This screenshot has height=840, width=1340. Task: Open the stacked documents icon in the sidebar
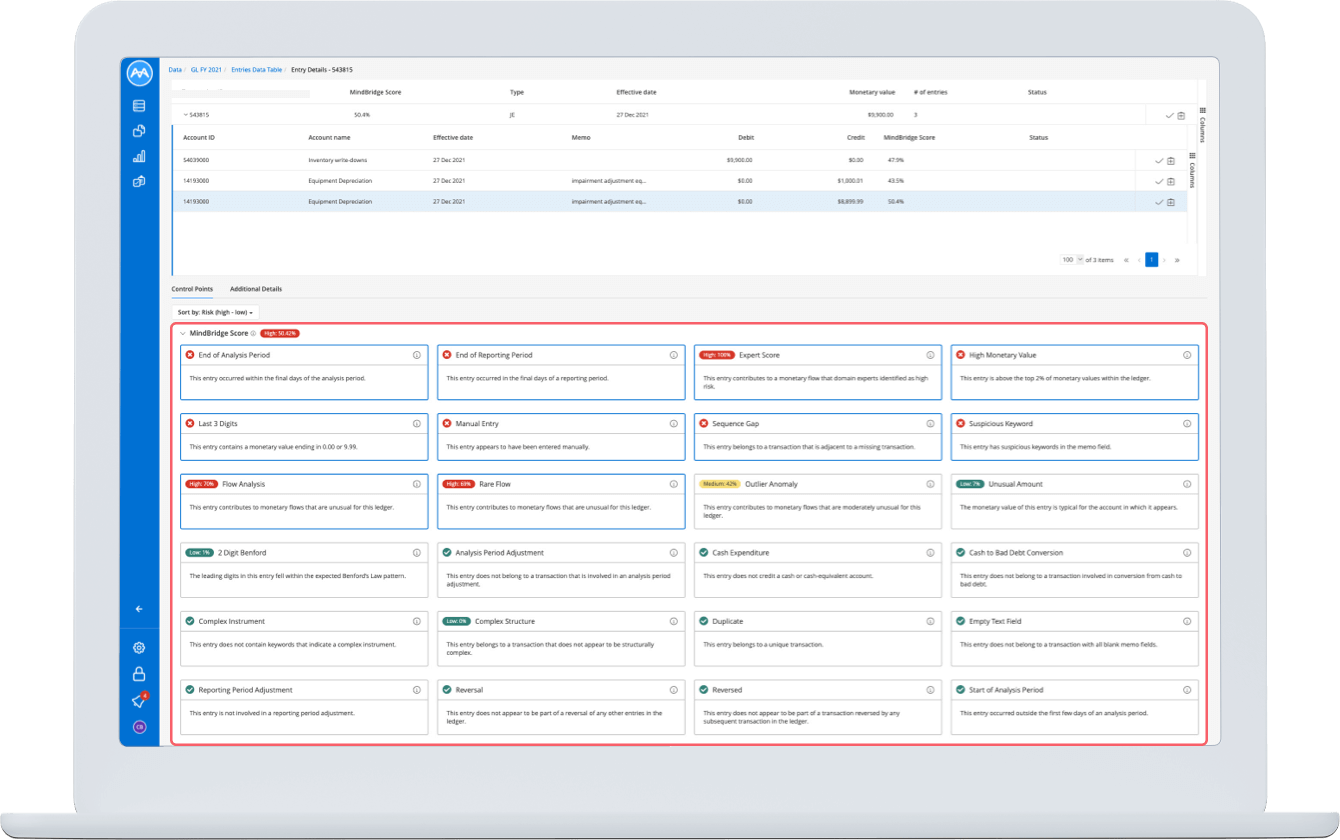(139, 131)
